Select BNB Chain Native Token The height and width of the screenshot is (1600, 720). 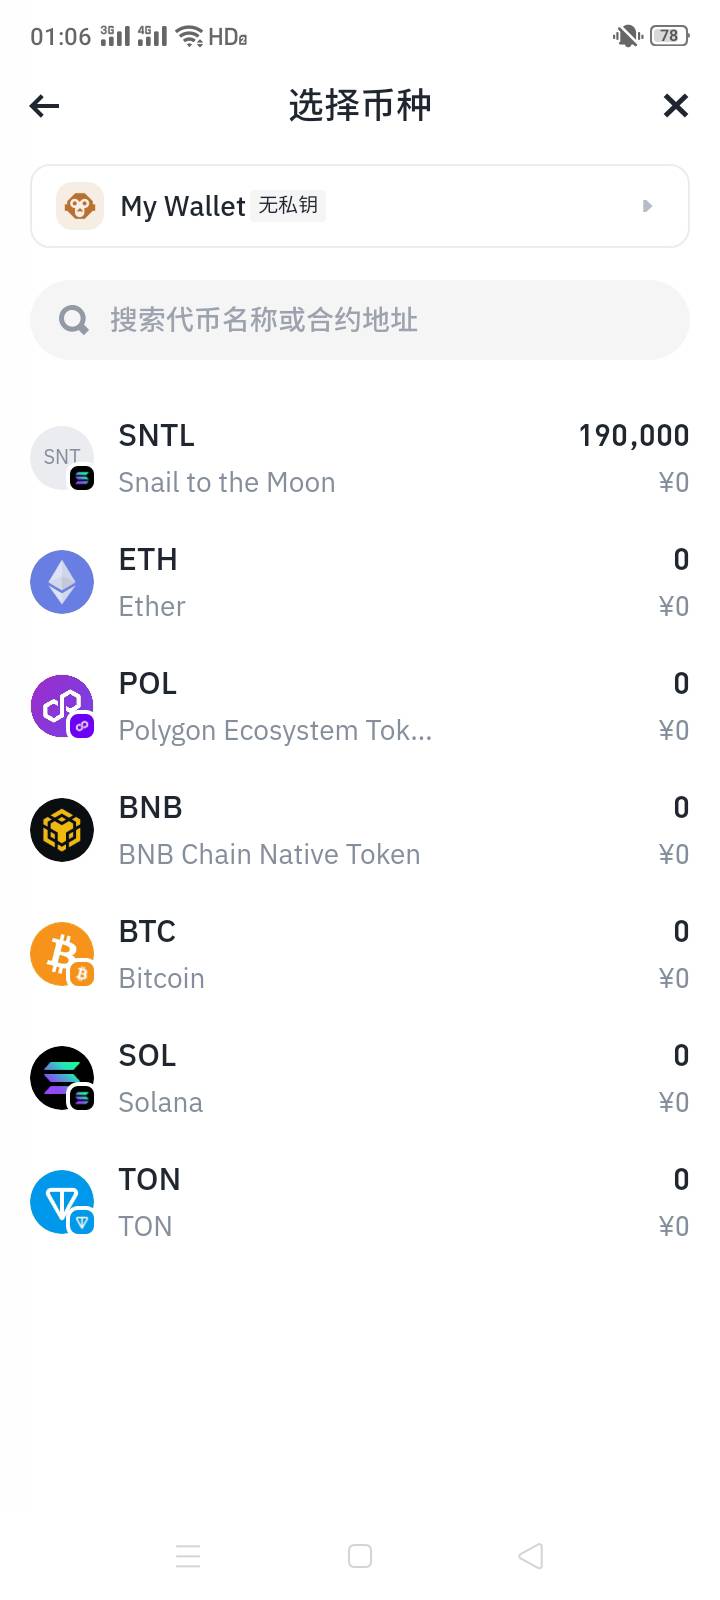360,830
